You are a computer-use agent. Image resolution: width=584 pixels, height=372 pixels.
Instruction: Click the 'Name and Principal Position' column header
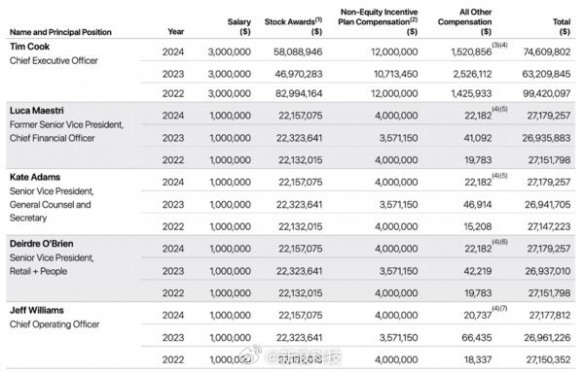point(60,32)
